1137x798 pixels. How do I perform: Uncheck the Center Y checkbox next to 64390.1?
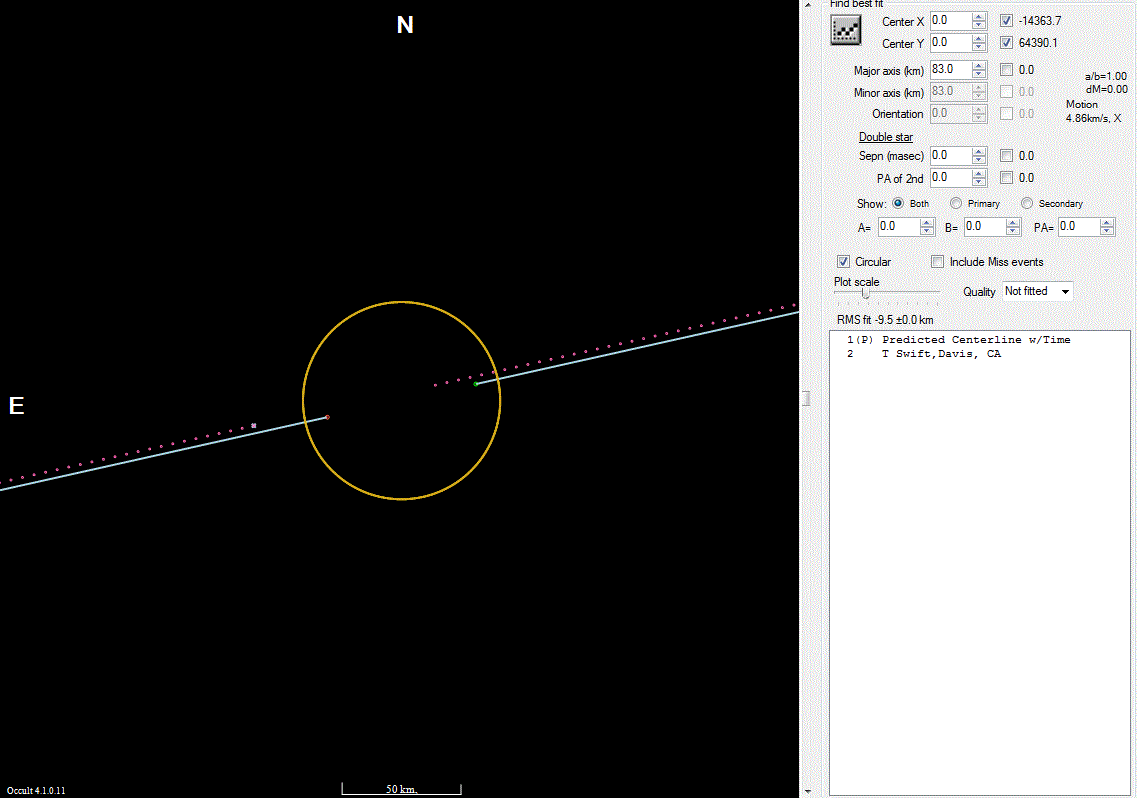[1006, 43]
